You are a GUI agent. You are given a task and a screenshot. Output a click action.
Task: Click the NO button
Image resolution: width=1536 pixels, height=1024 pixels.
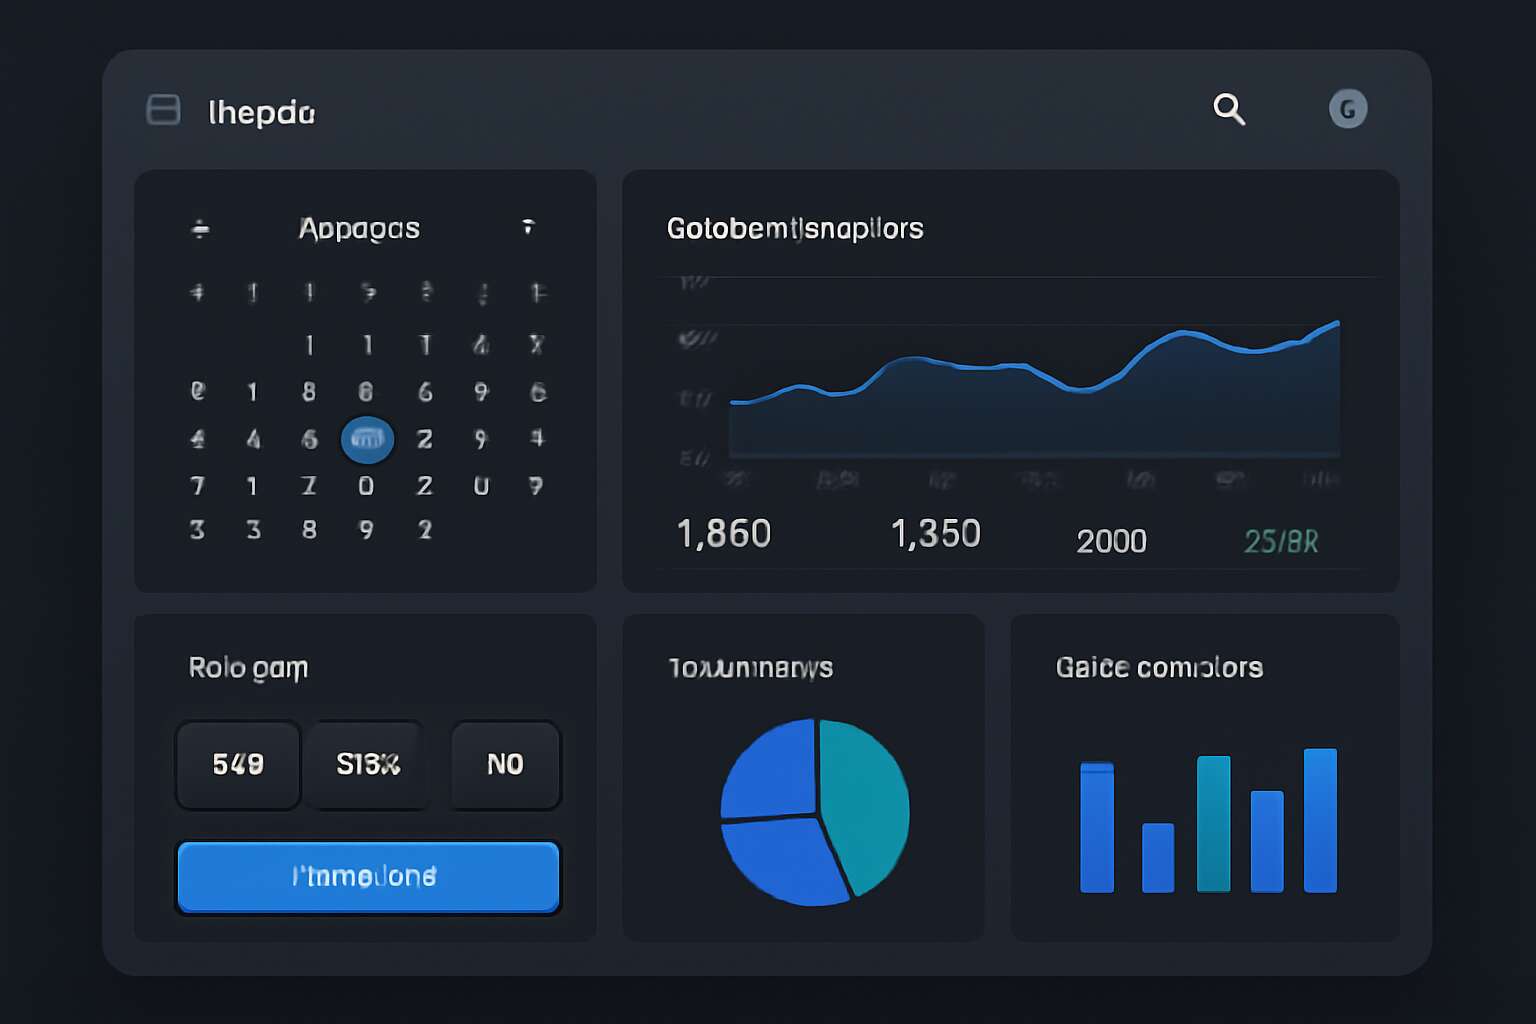click(x=505, y=765)
